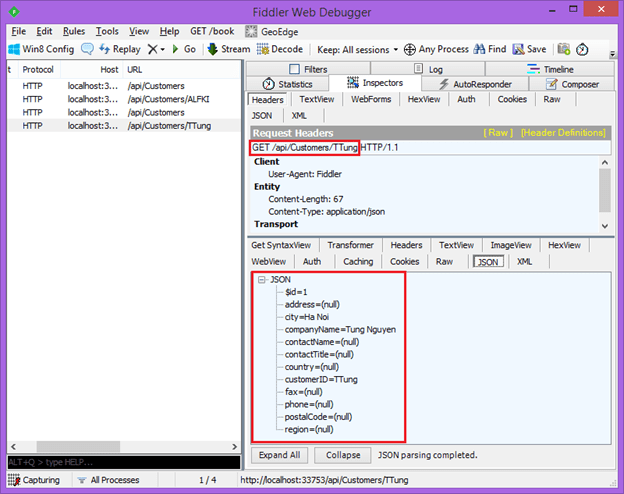The height and width of the screenshot is (494, 624).
Task: Click the Any Process target icon
Action: pos(410,49)
